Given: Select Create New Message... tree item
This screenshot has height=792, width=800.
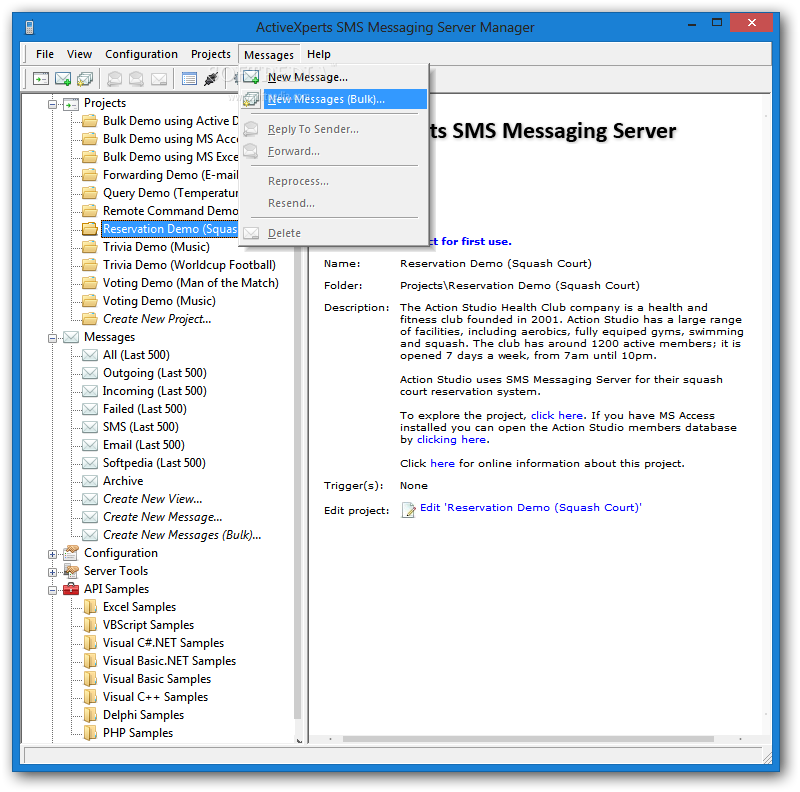Looking at the screenshot, I should (163, 517).
